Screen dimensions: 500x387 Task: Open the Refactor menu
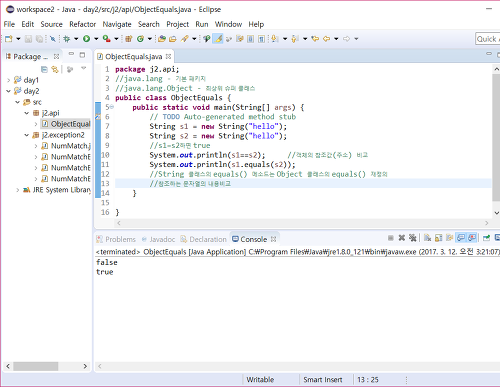pyautogui.click(x=83, y=24)
